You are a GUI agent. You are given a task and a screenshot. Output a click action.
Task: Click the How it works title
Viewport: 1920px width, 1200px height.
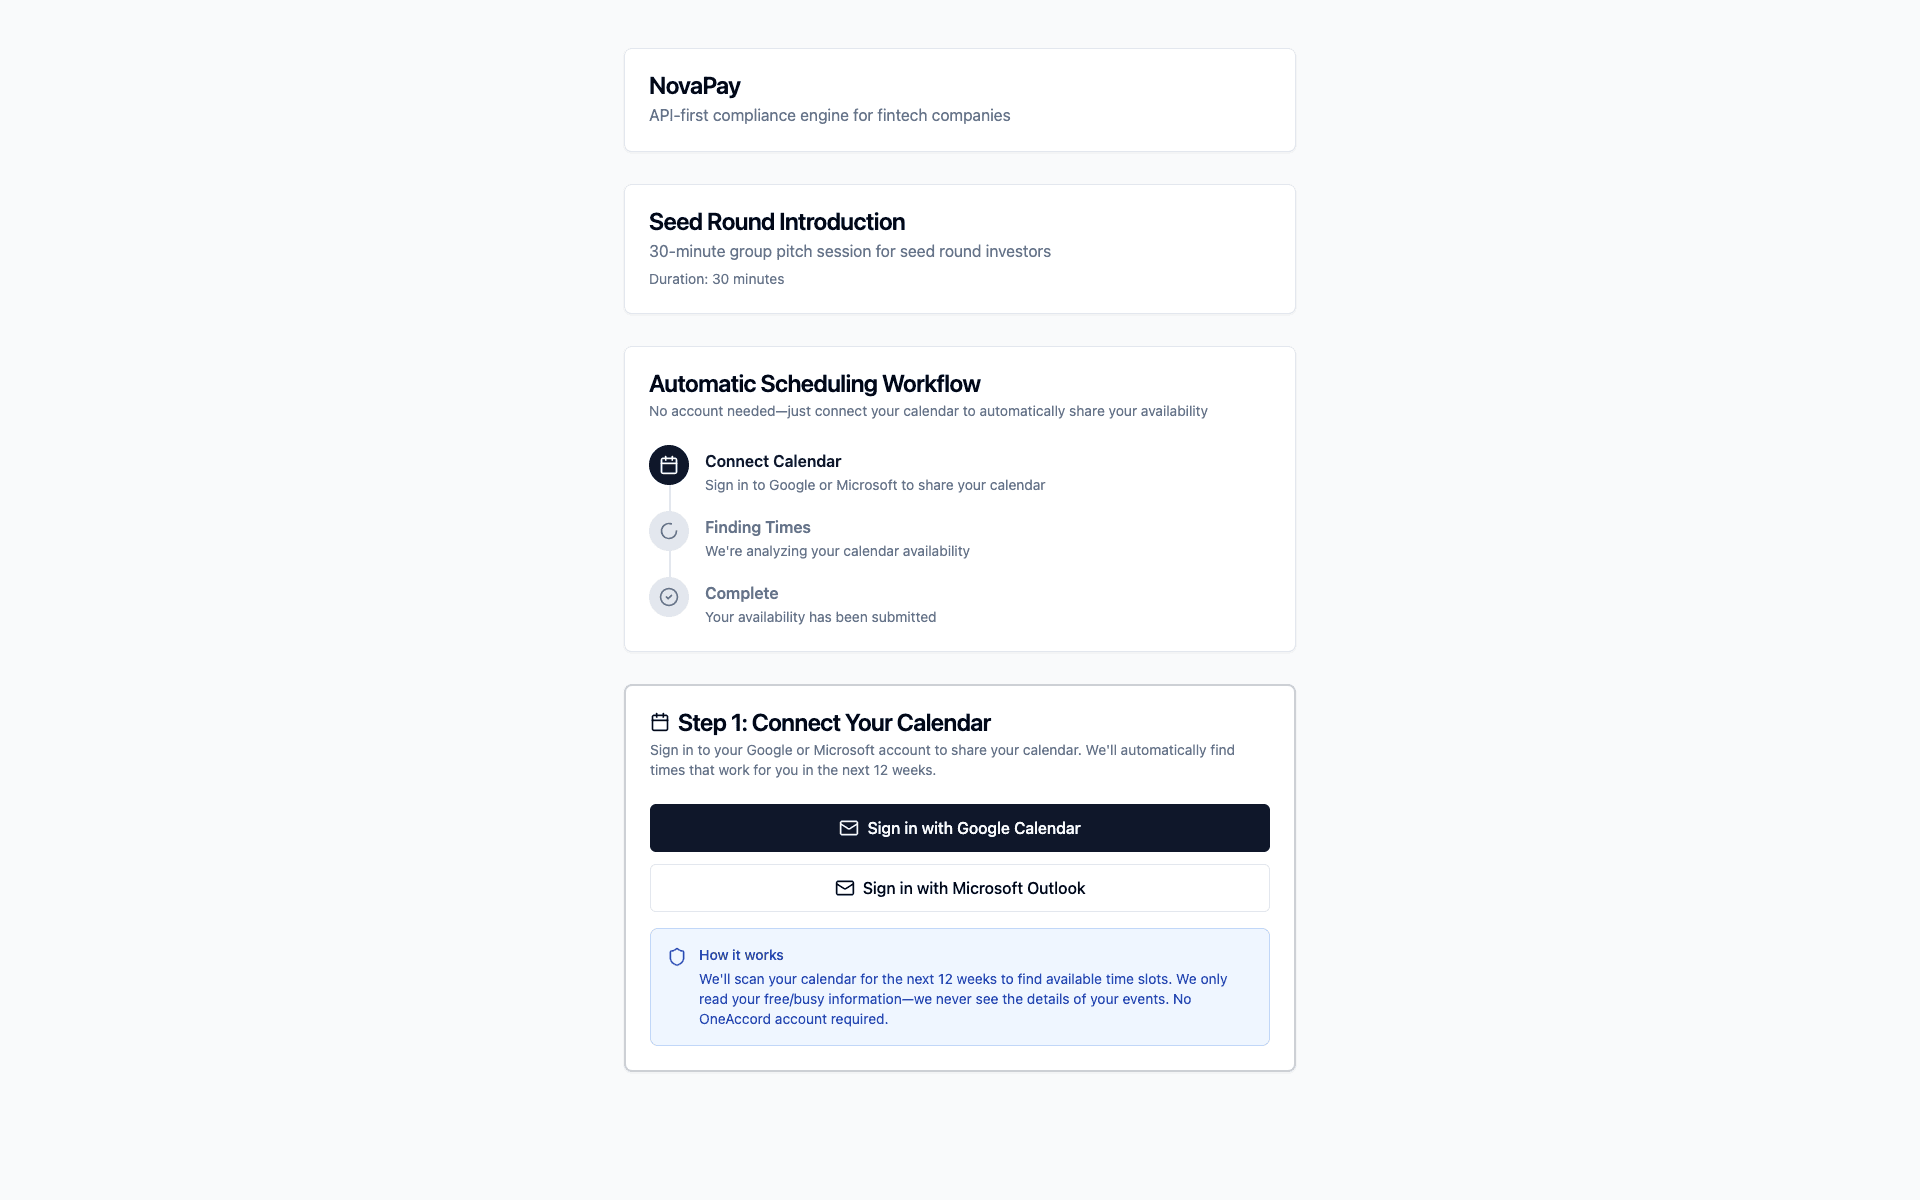pos(741,955)
